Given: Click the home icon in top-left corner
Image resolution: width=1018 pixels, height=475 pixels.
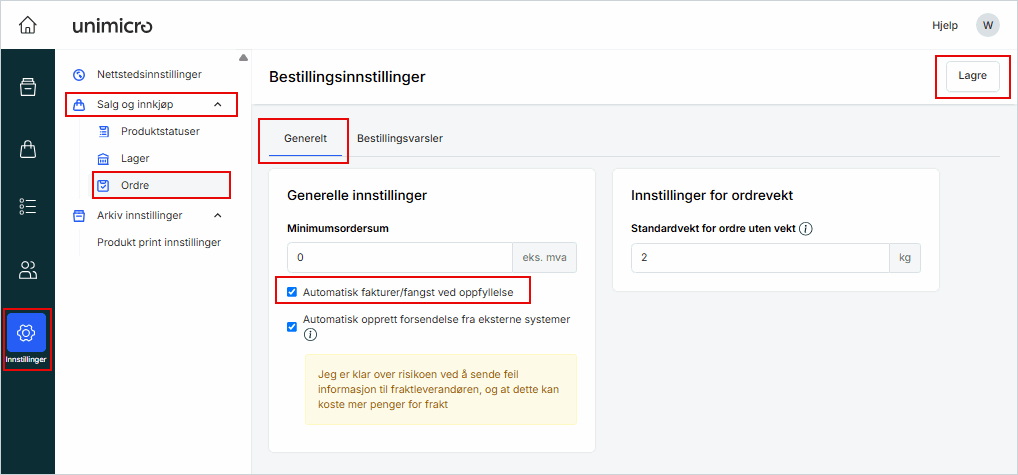Looking at the screenshot, I should 27,25.
